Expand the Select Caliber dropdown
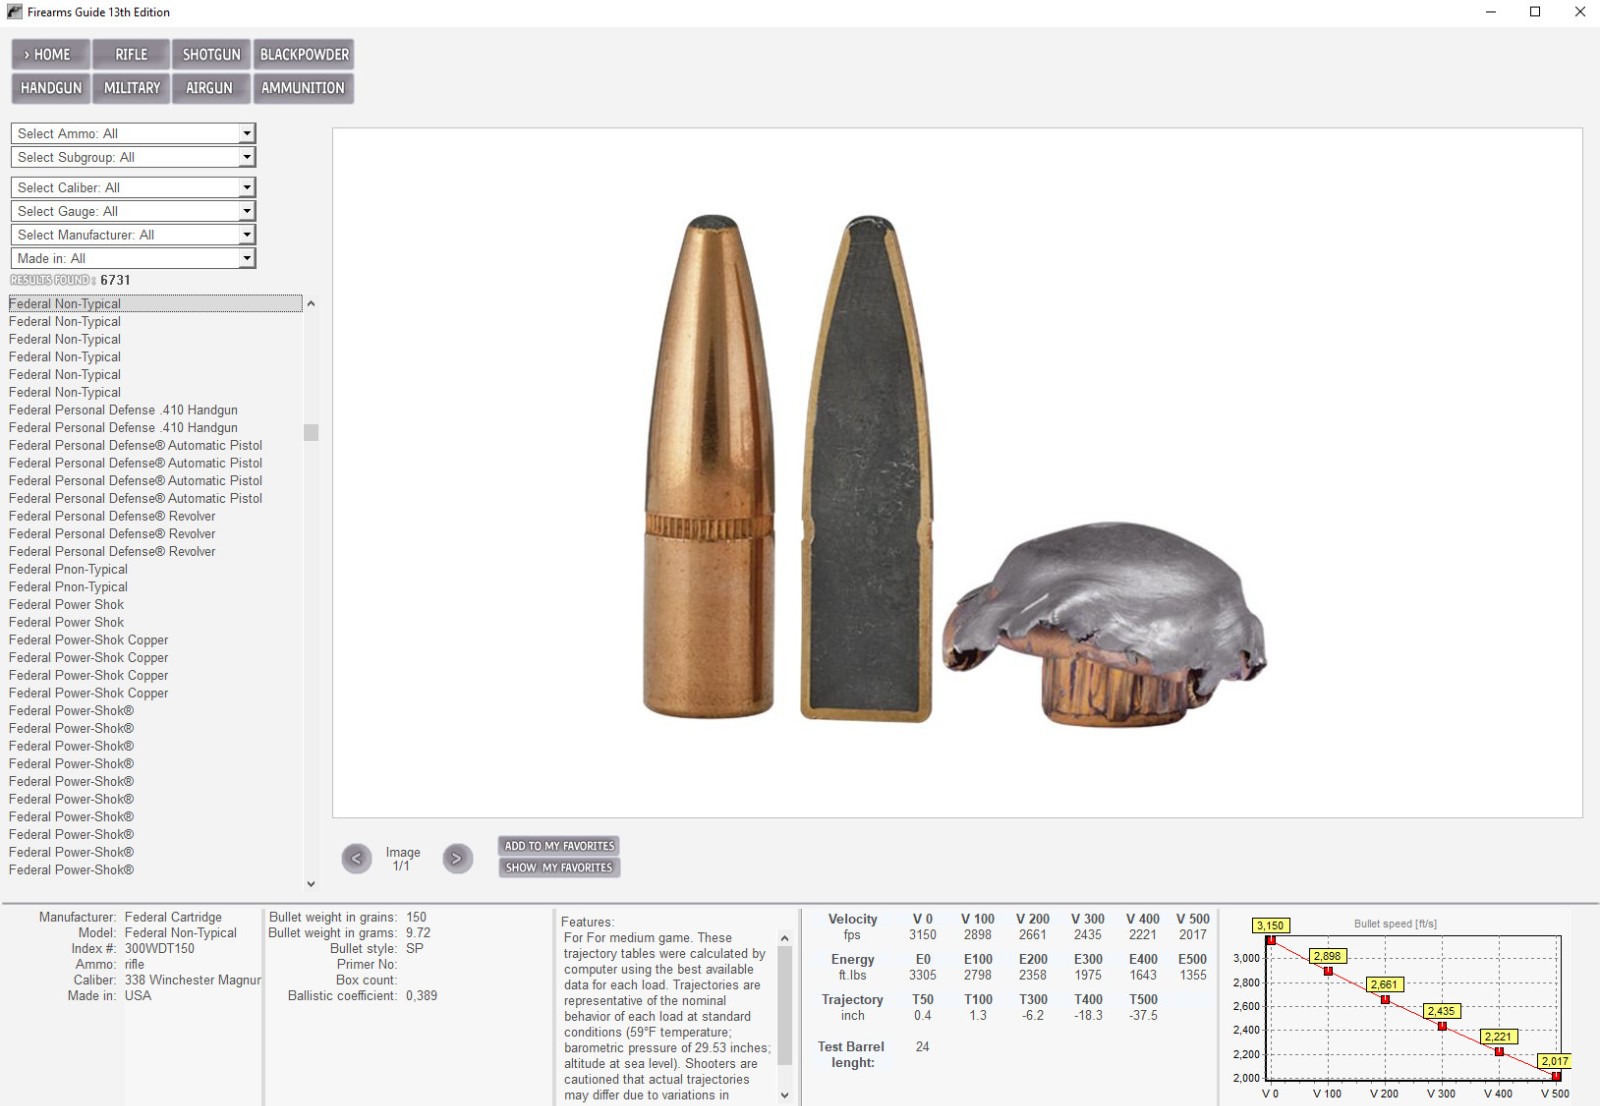 click(247, 187)
